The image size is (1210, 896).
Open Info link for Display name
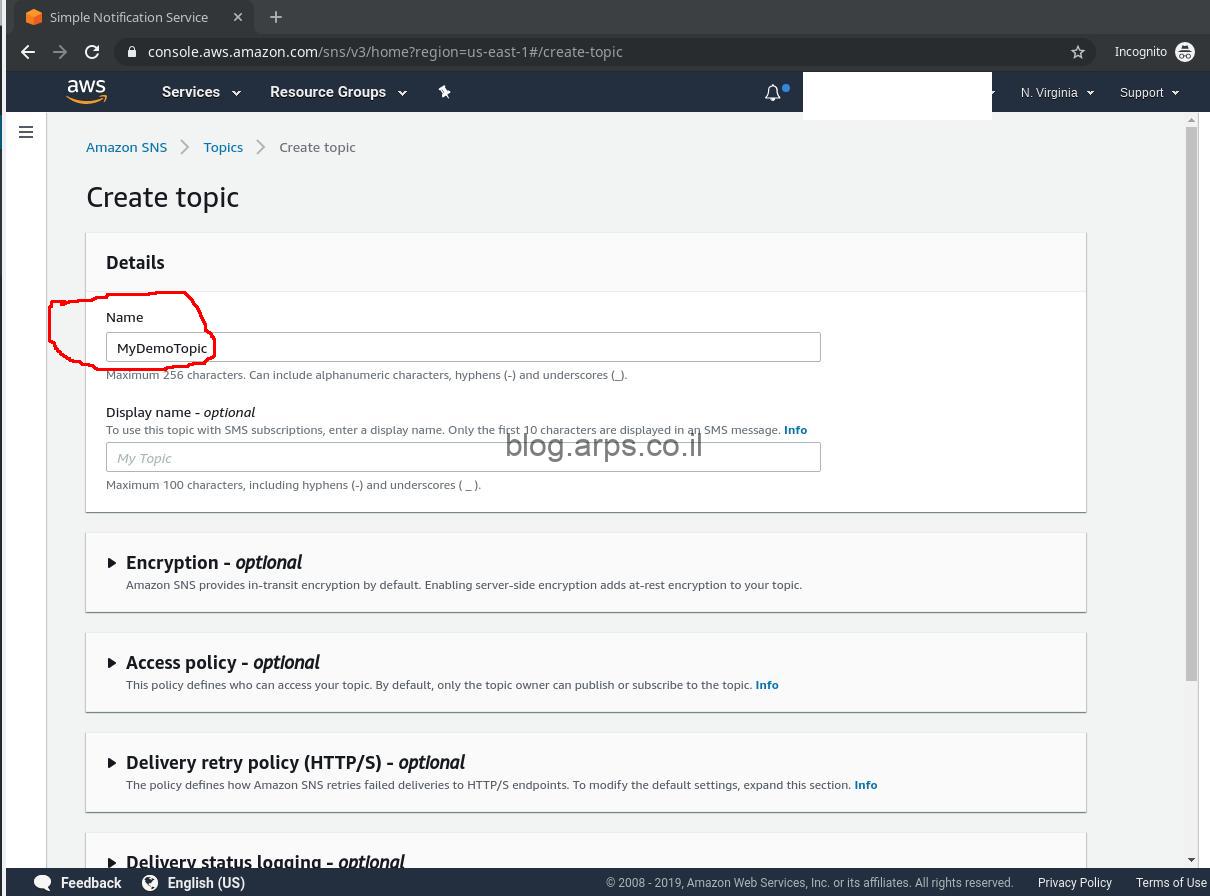tap(795, 430)
